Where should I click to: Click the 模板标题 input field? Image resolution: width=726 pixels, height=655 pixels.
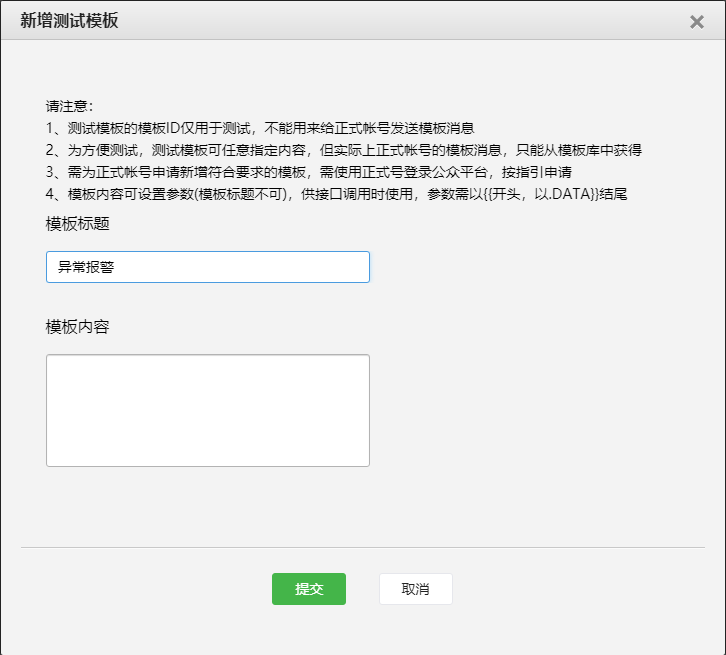pyautogui.click(x=208, y=267)
